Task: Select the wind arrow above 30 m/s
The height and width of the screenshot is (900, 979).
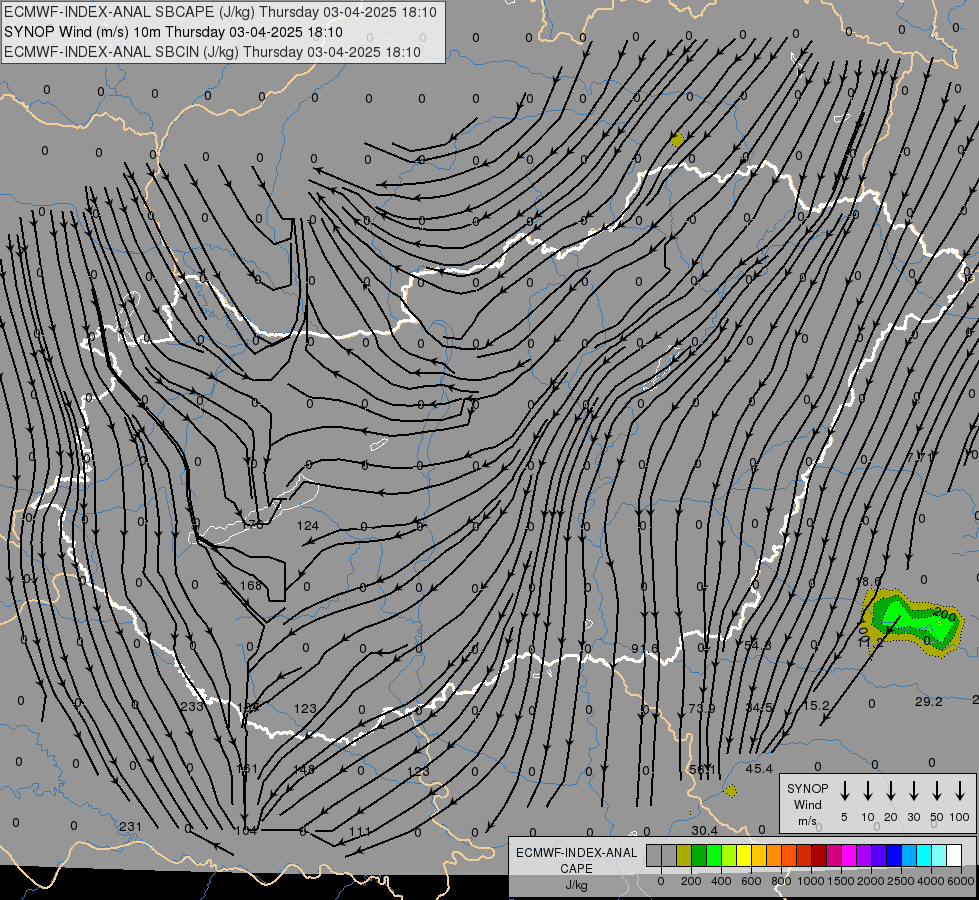Action: coord(913,791)
